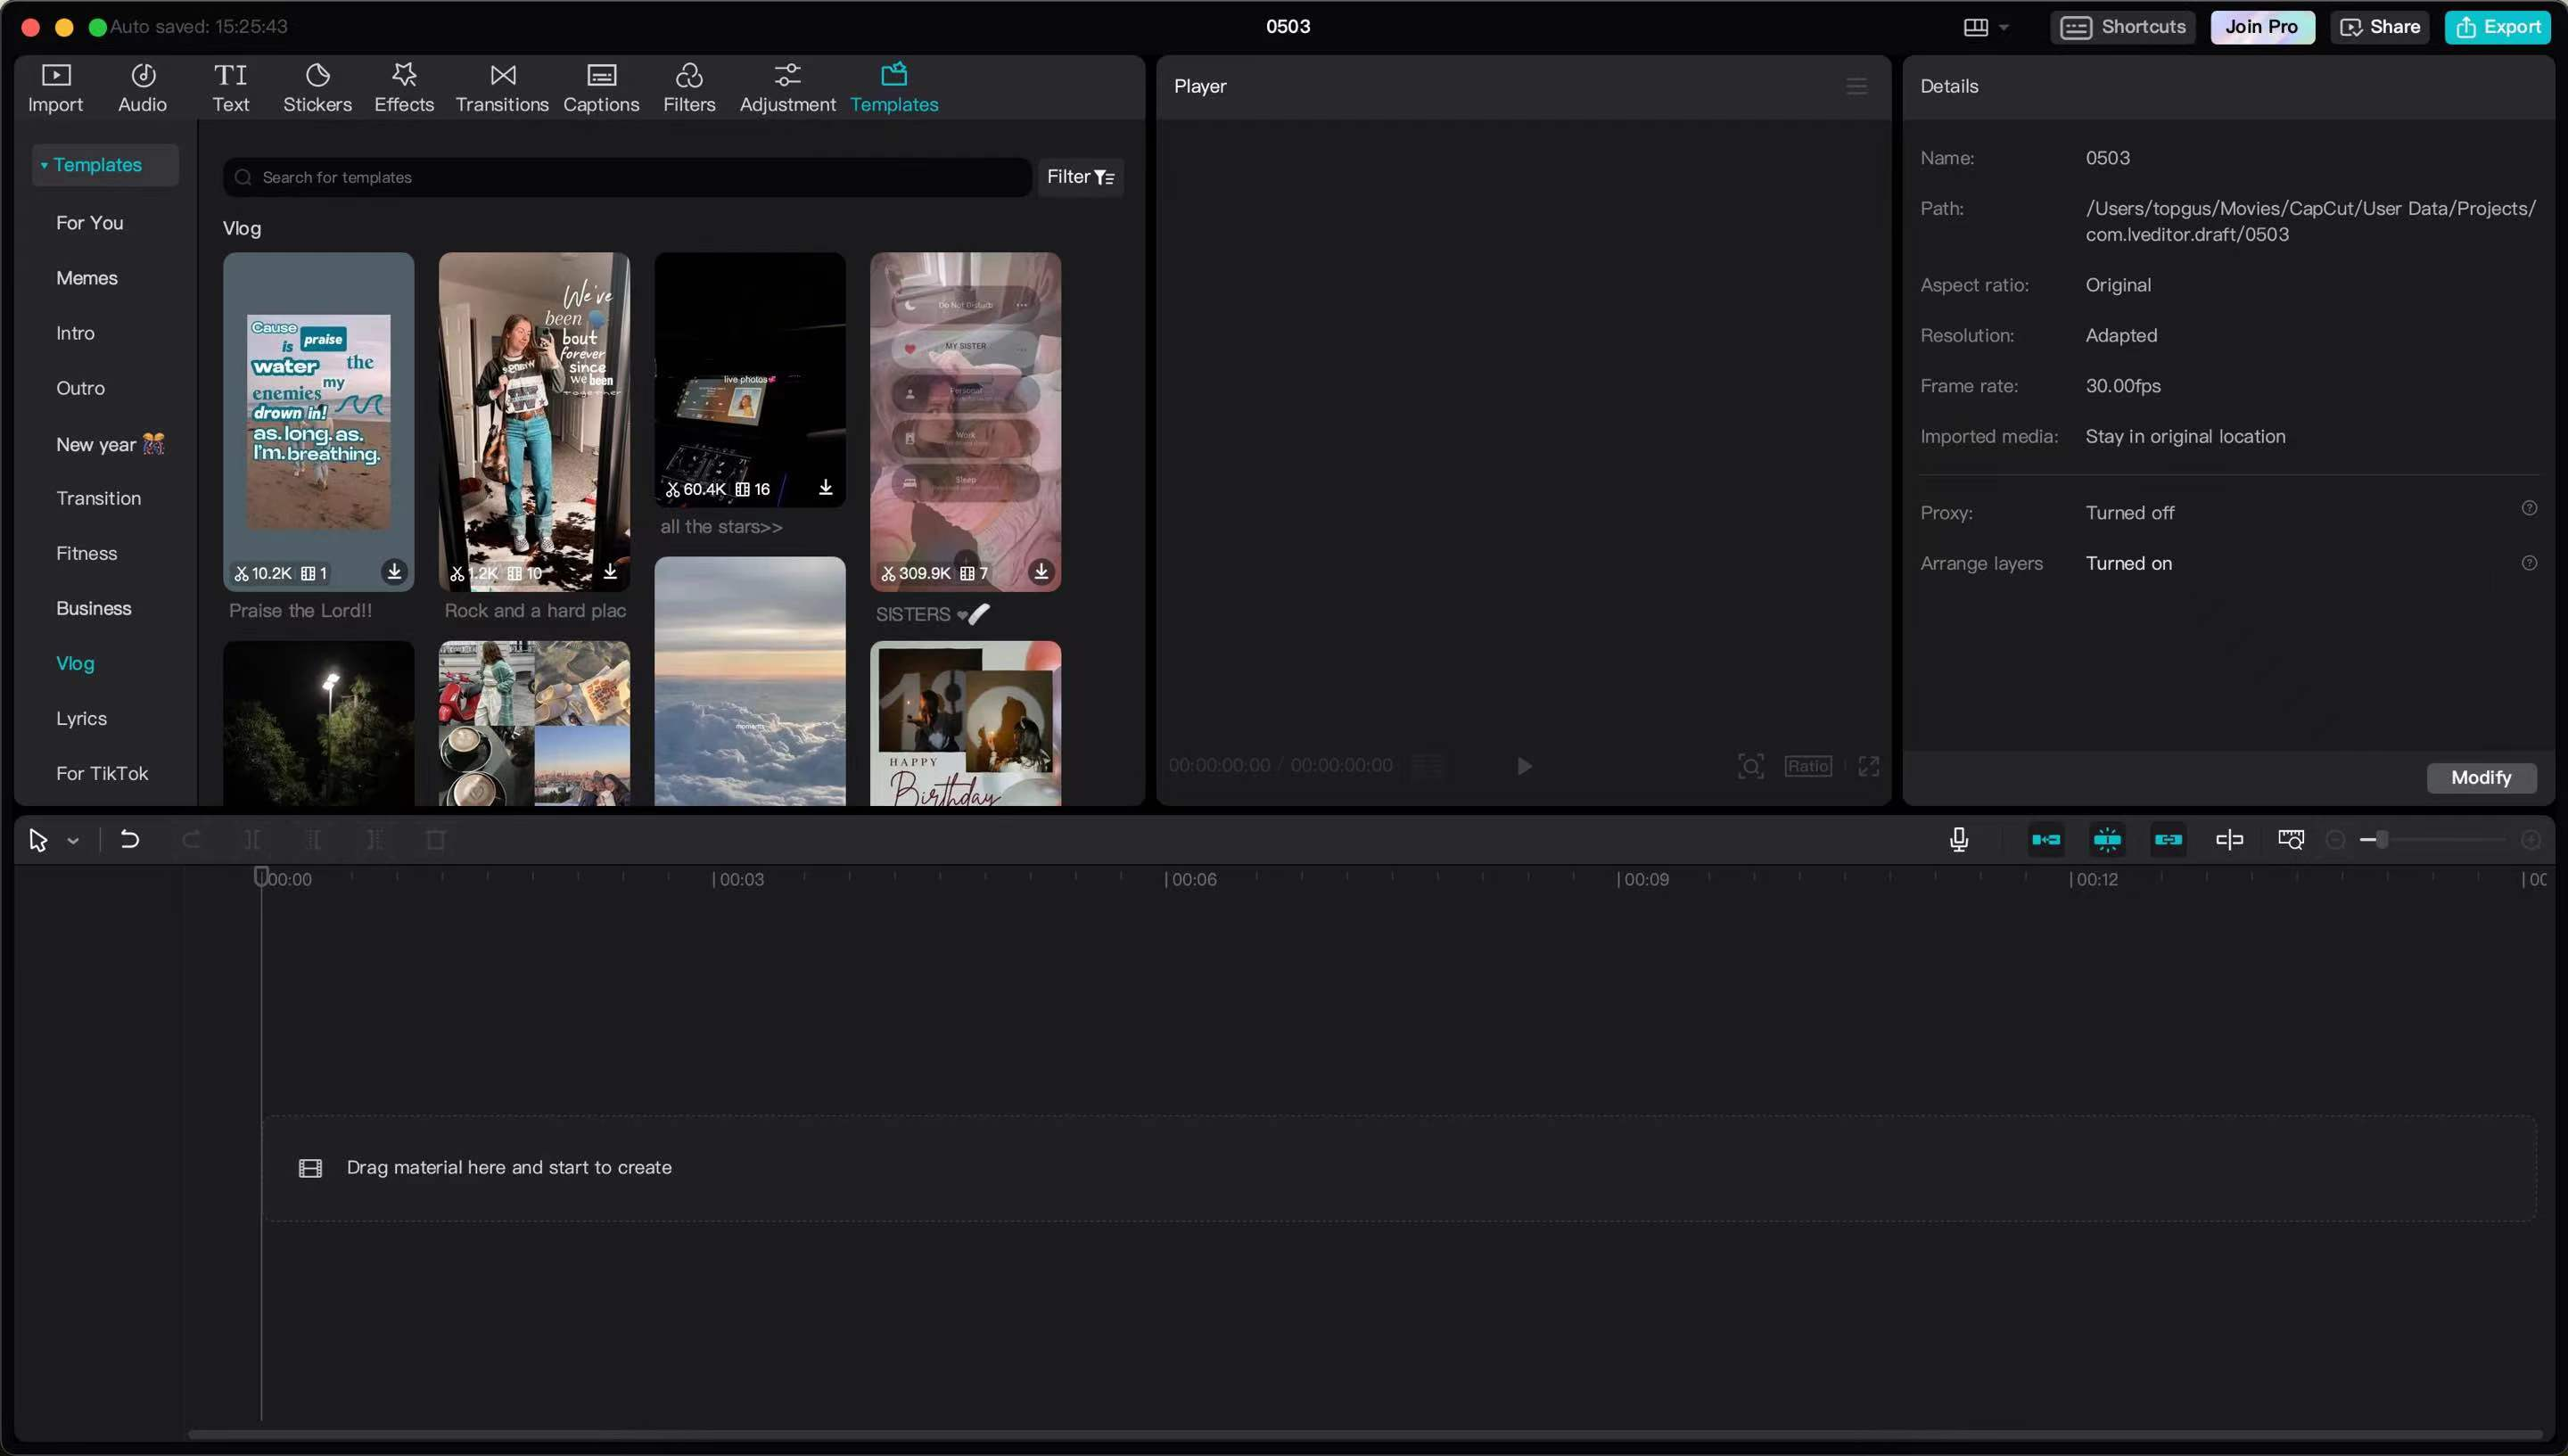Collapse the Templates tree in sidebar
This screenshot has height=1456, width=2568.
44,165
